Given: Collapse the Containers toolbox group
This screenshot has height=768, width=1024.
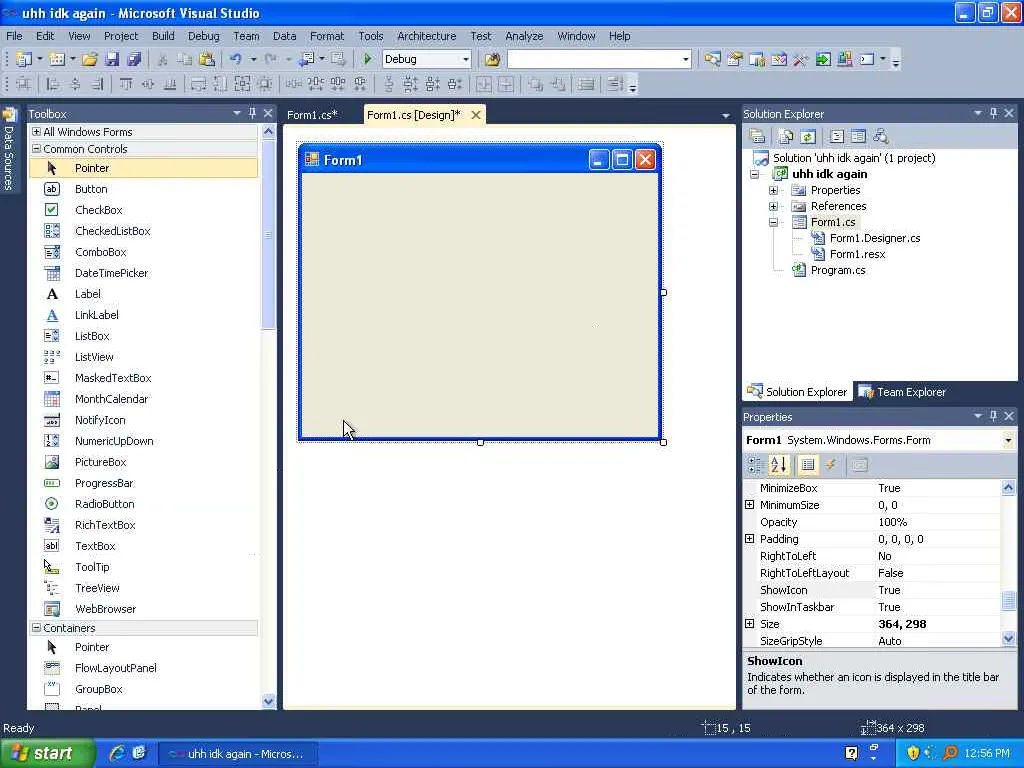Looking at the screenshot, I should (x=37, y=628).
